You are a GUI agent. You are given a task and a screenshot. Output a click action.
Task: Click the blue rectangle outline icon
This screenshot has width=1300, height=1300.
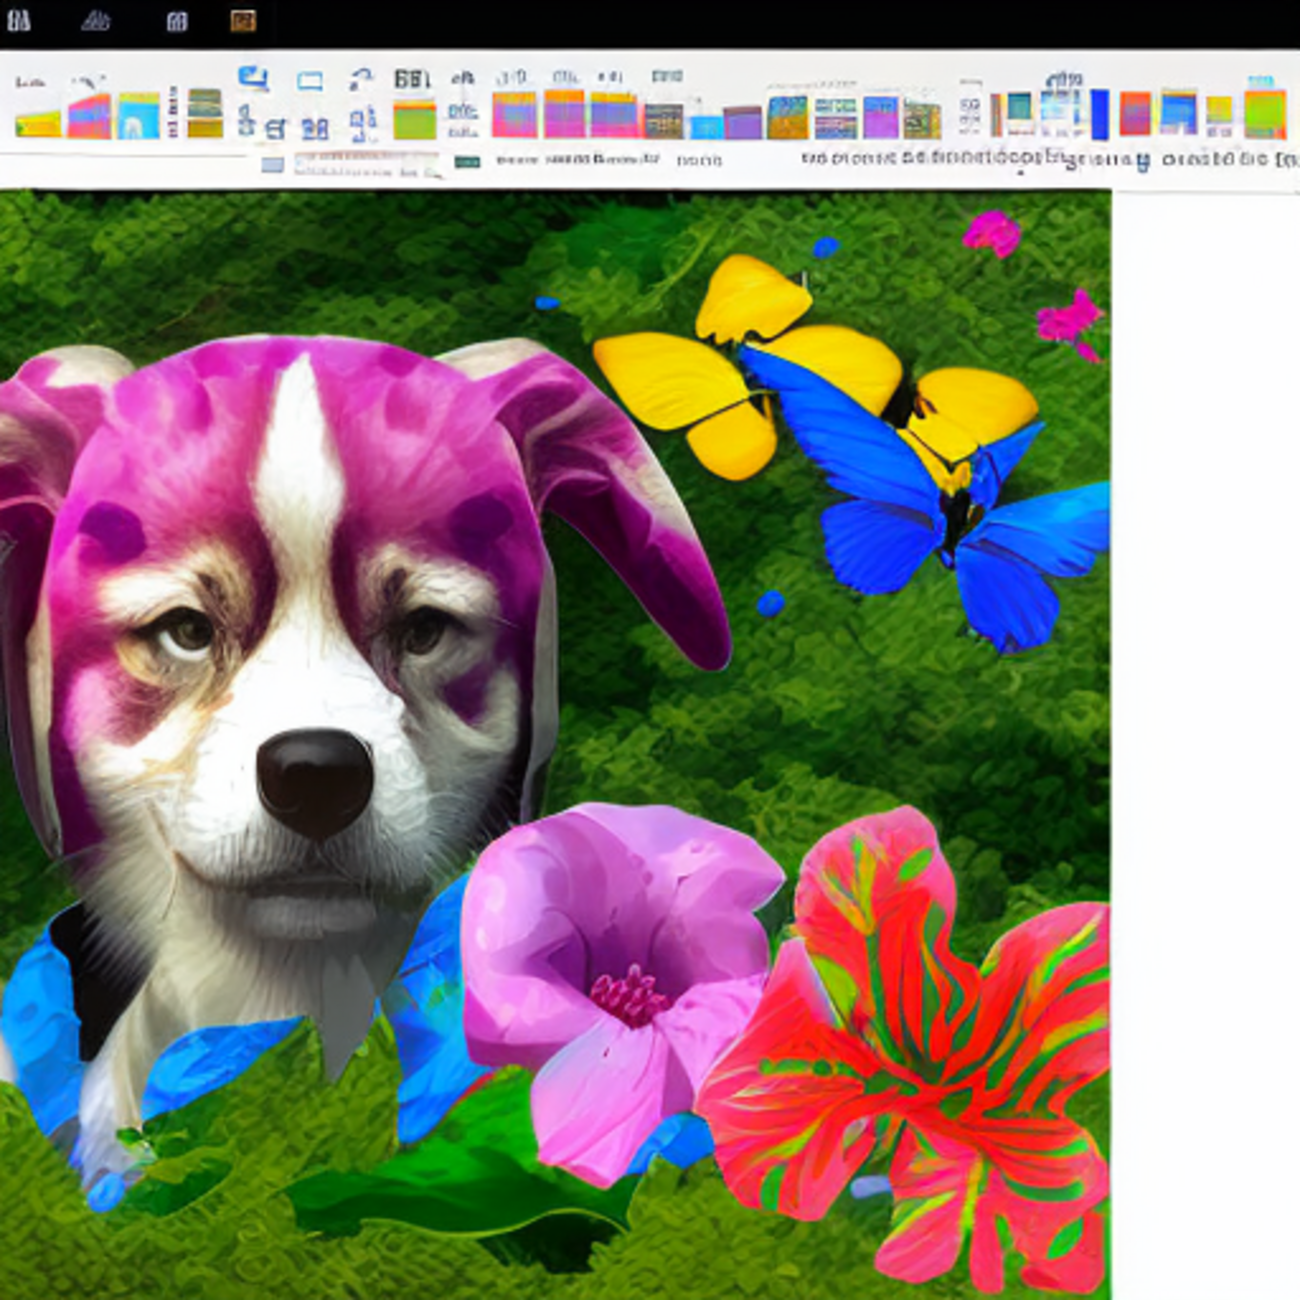[310, 81]
